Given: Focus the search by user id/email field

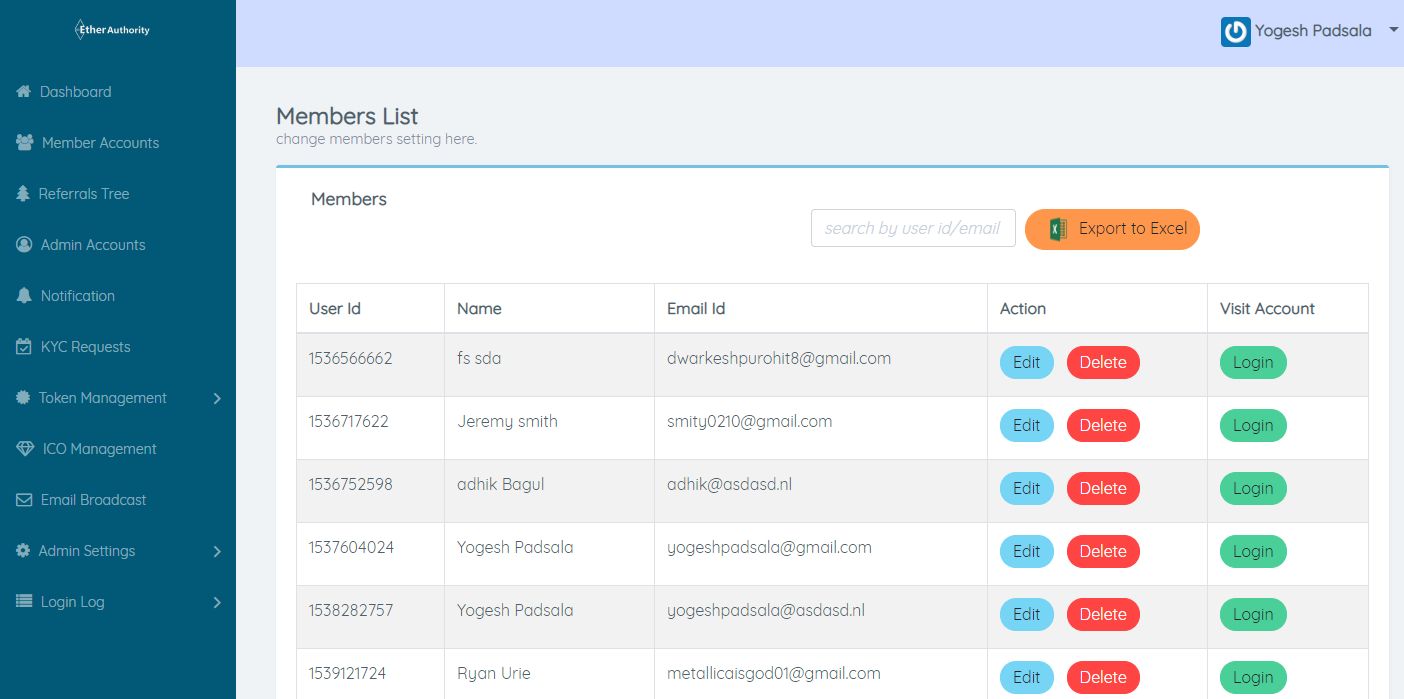Looking at the screenshot, I should pos(912,228).
